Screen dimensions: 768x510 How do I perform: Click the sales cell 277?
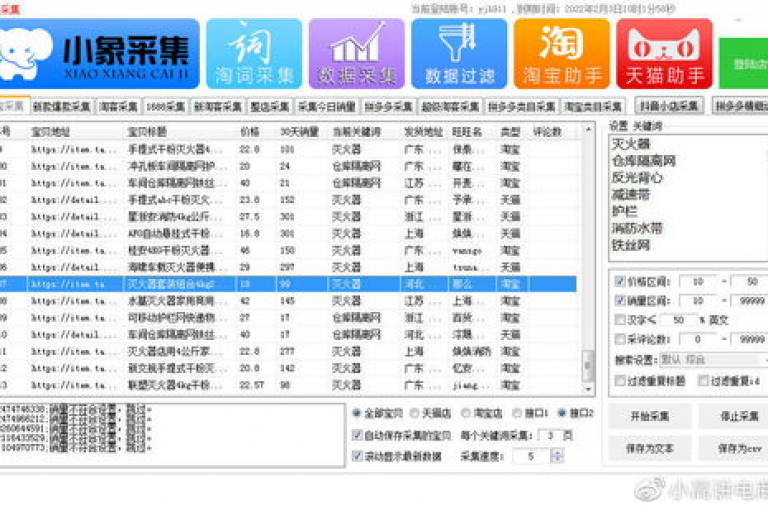click(287, 351)
